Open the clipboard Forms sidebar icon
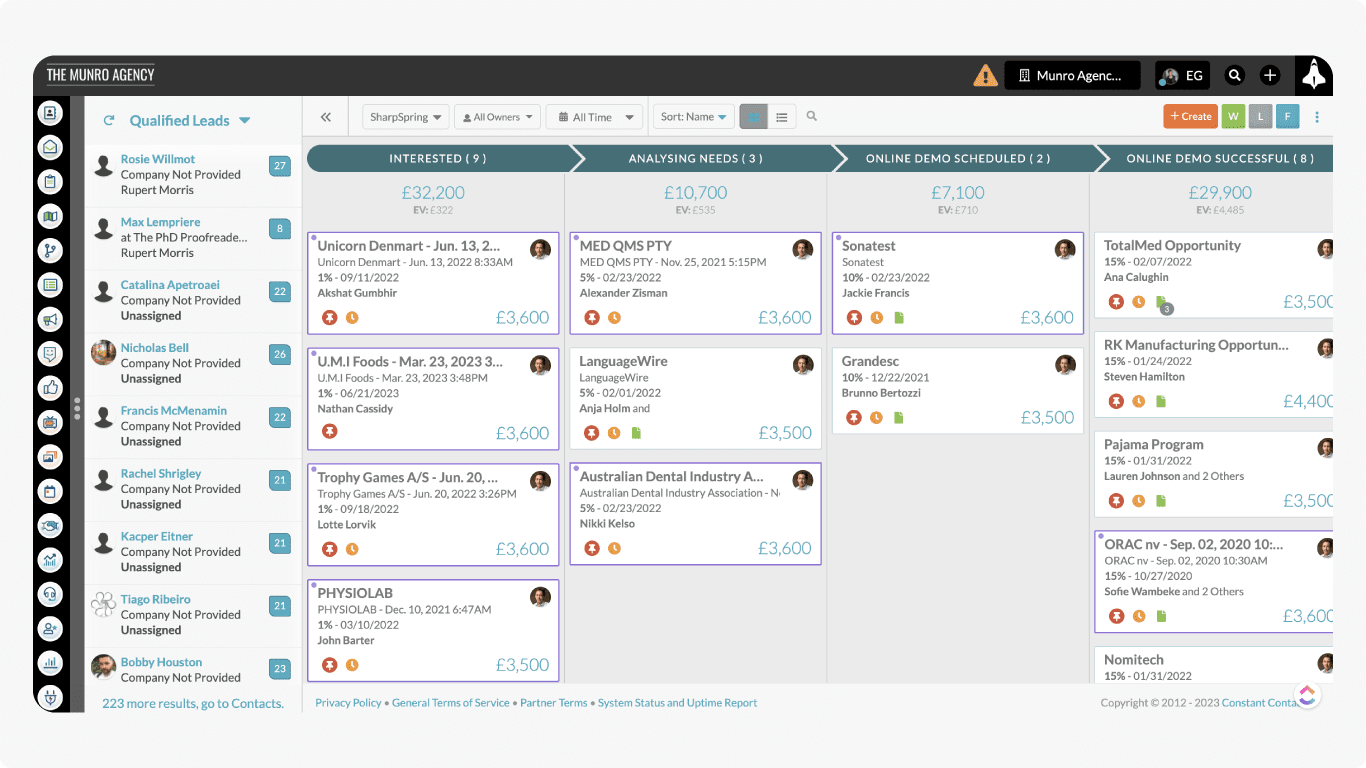This screenshot has height=768, width=1366. click(50, 182)
